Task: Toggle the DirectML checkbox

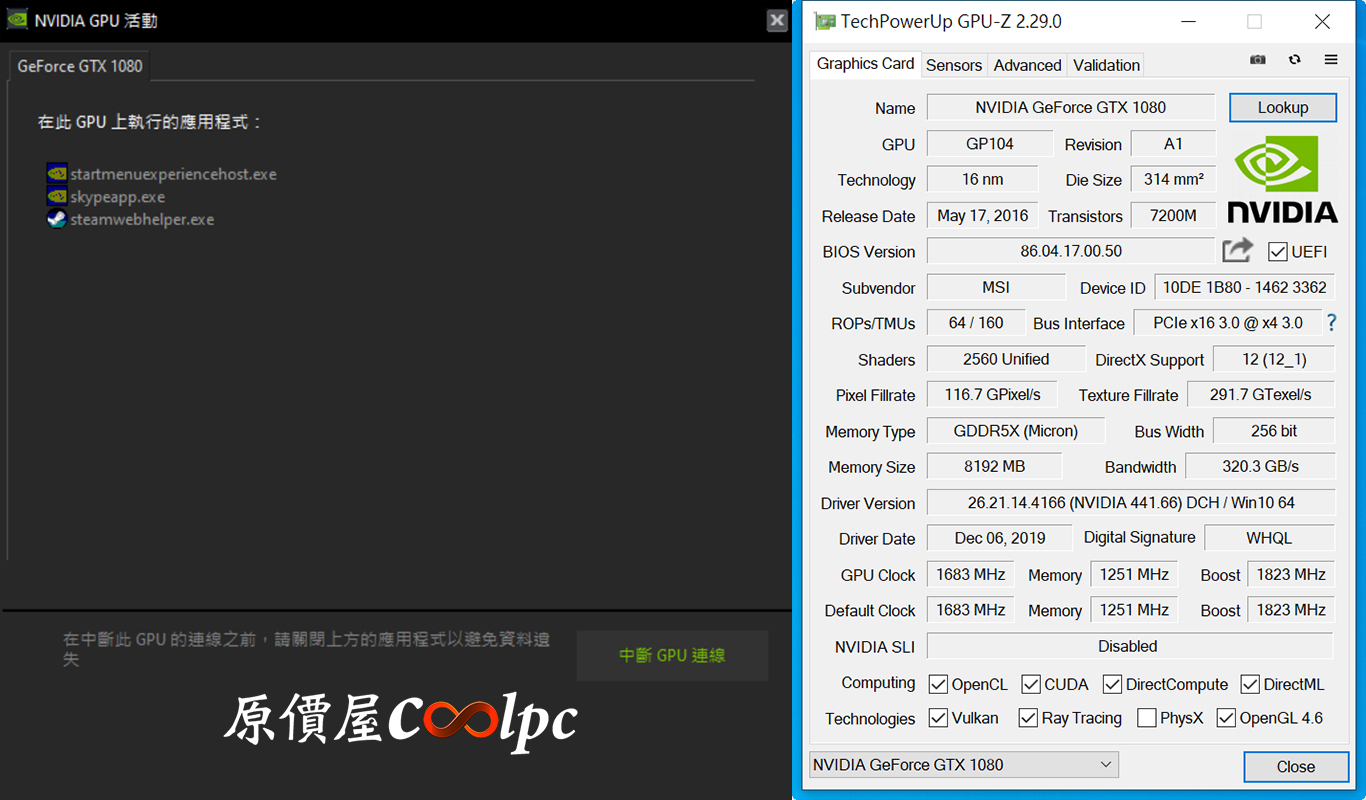Action: [1250, 684]
